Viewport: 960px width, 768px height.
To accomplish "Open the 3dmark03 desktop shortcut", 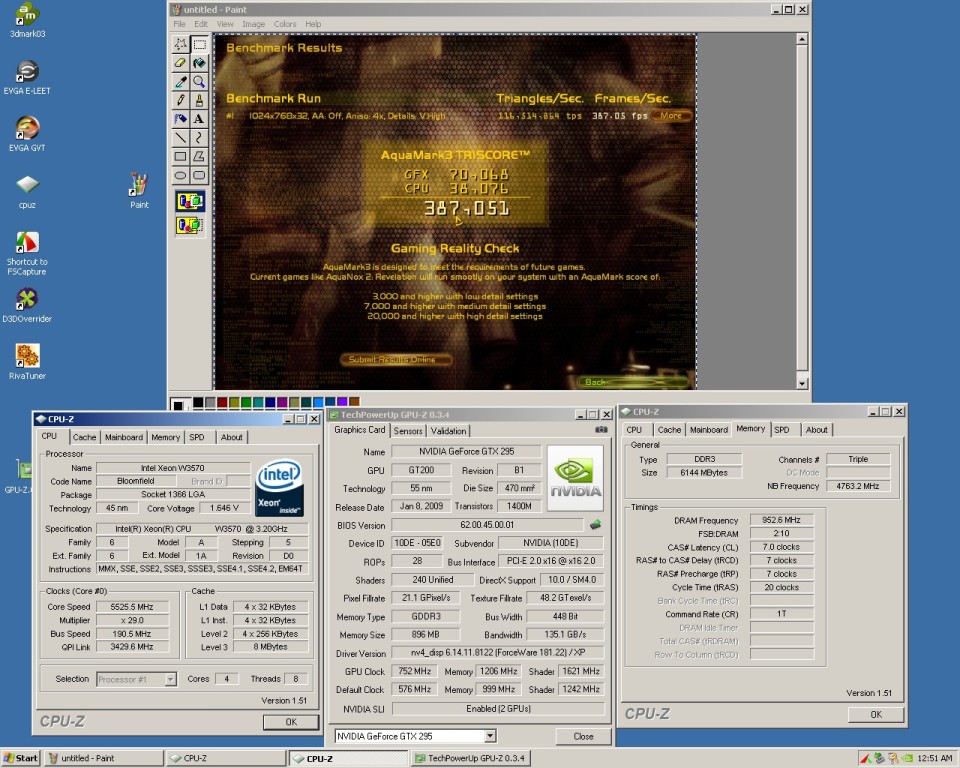I will click(x=27, y=20).
